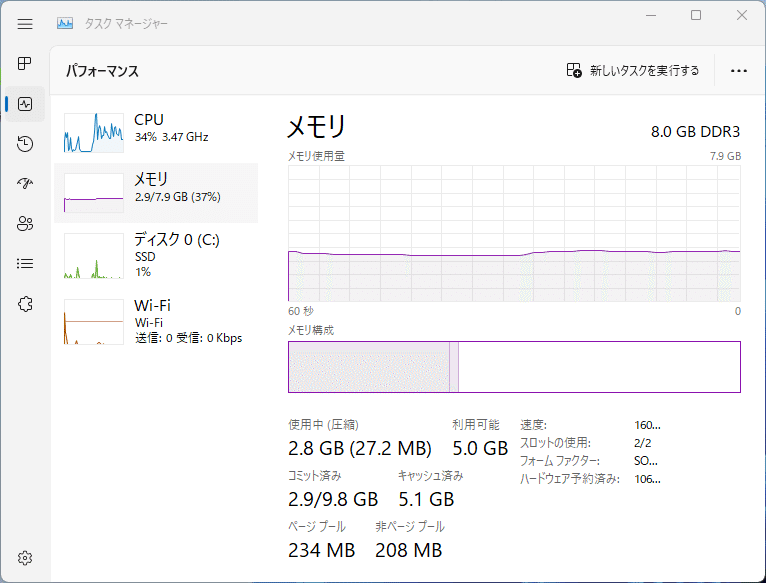The image size is (766, 583).
Task: Click the ディスク 0 mini graph thumbnail
Action: coord(93,256)
